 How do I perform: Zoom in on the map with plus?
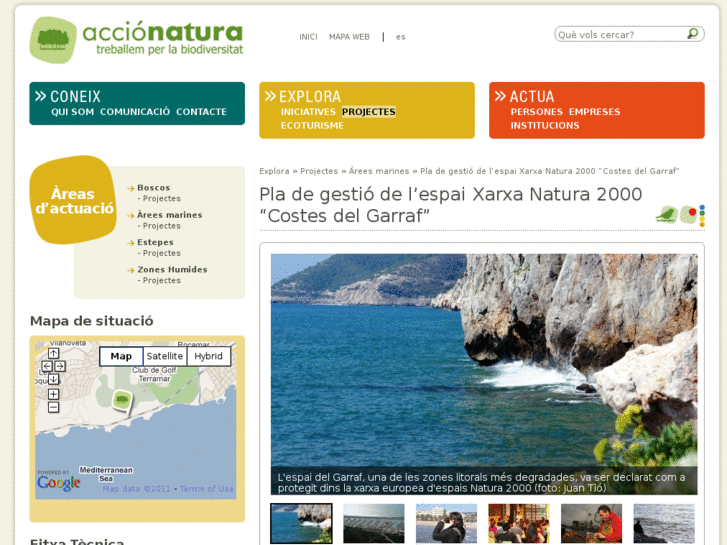pyautogui.click(x=53, y=395)
